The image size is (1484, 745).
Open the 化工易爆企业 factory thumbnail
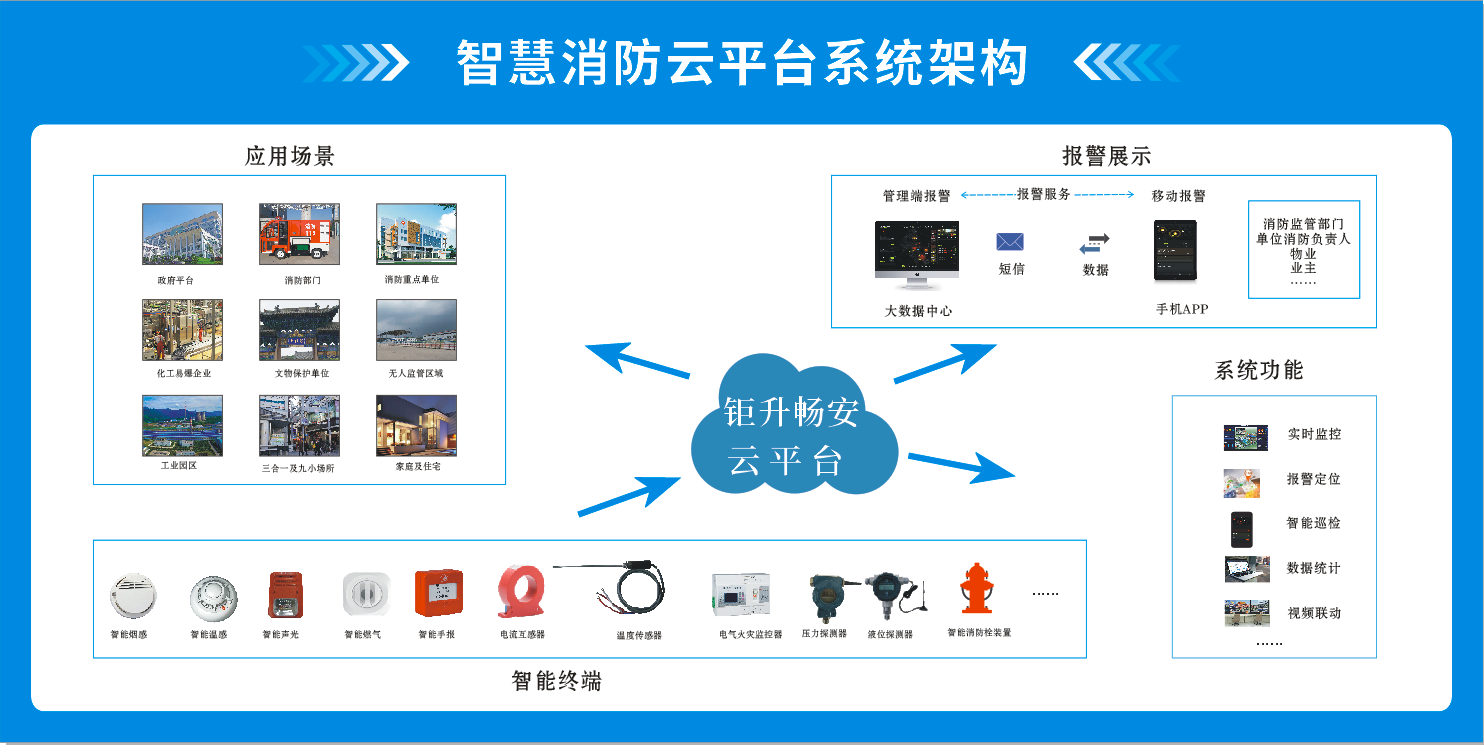point(182,330)
